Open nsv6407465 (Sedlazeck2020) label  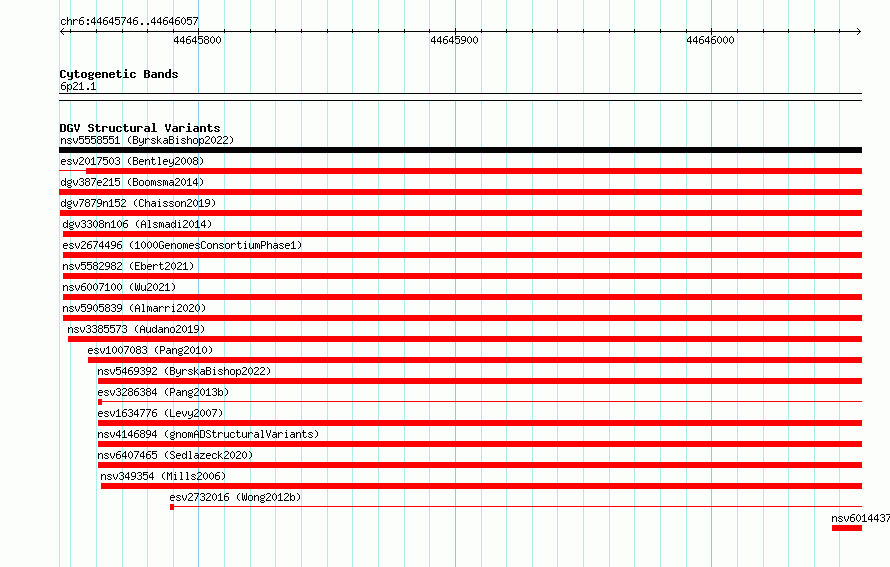coord(175,455)
